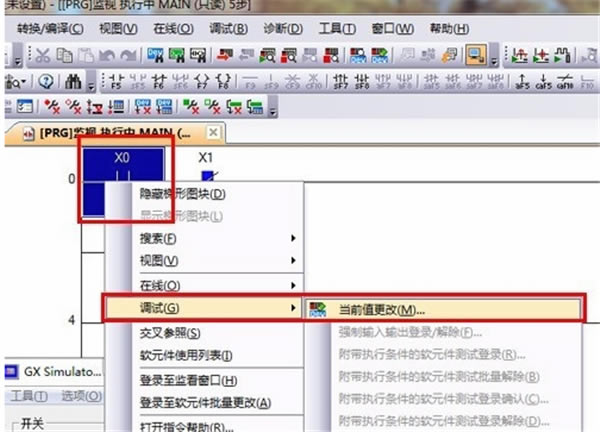Click the F5 open contact ladder icon
Viewport: 600px width, 432px height.
(116, 82)
